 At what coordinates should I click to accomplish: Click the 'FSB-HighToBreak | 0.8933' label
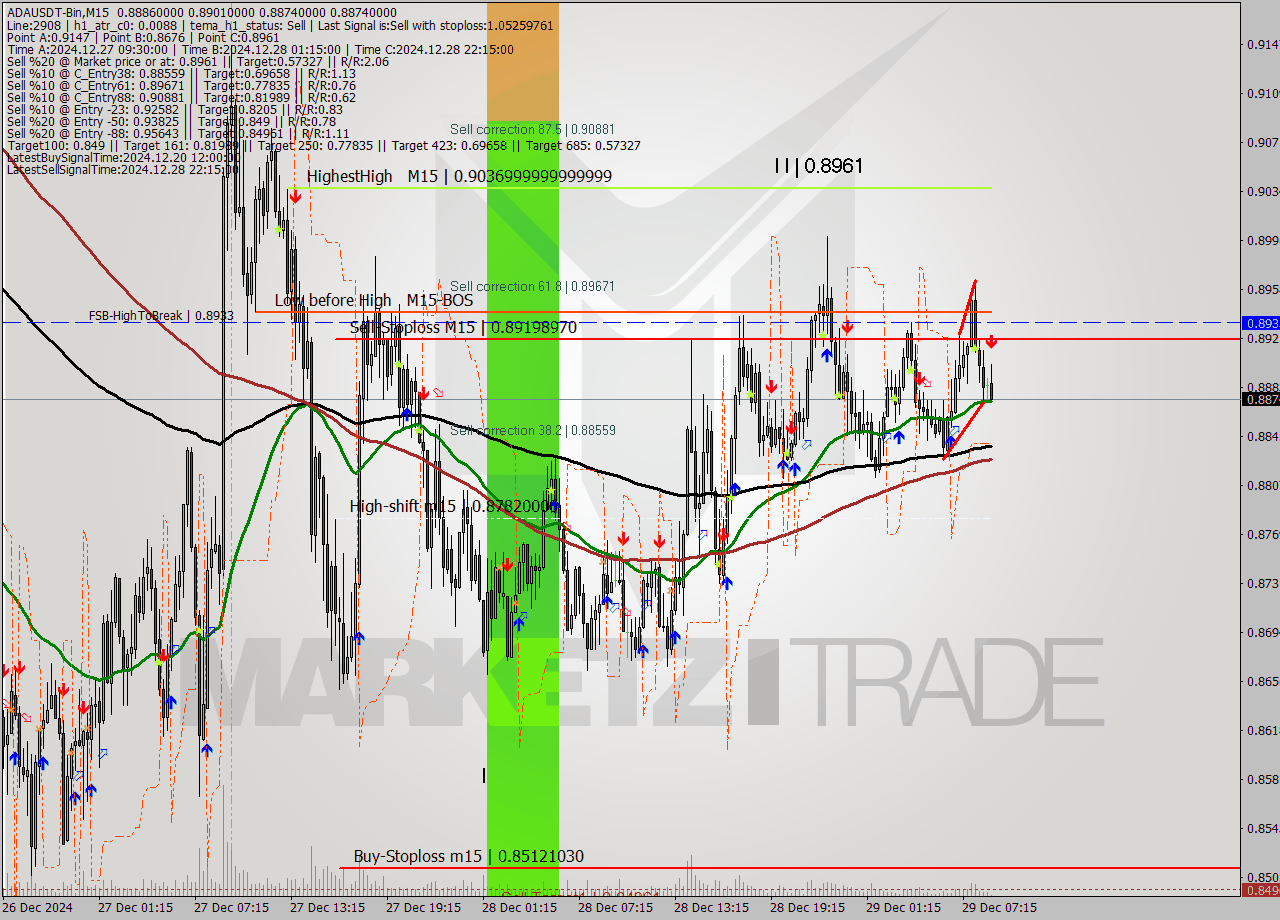161,316
